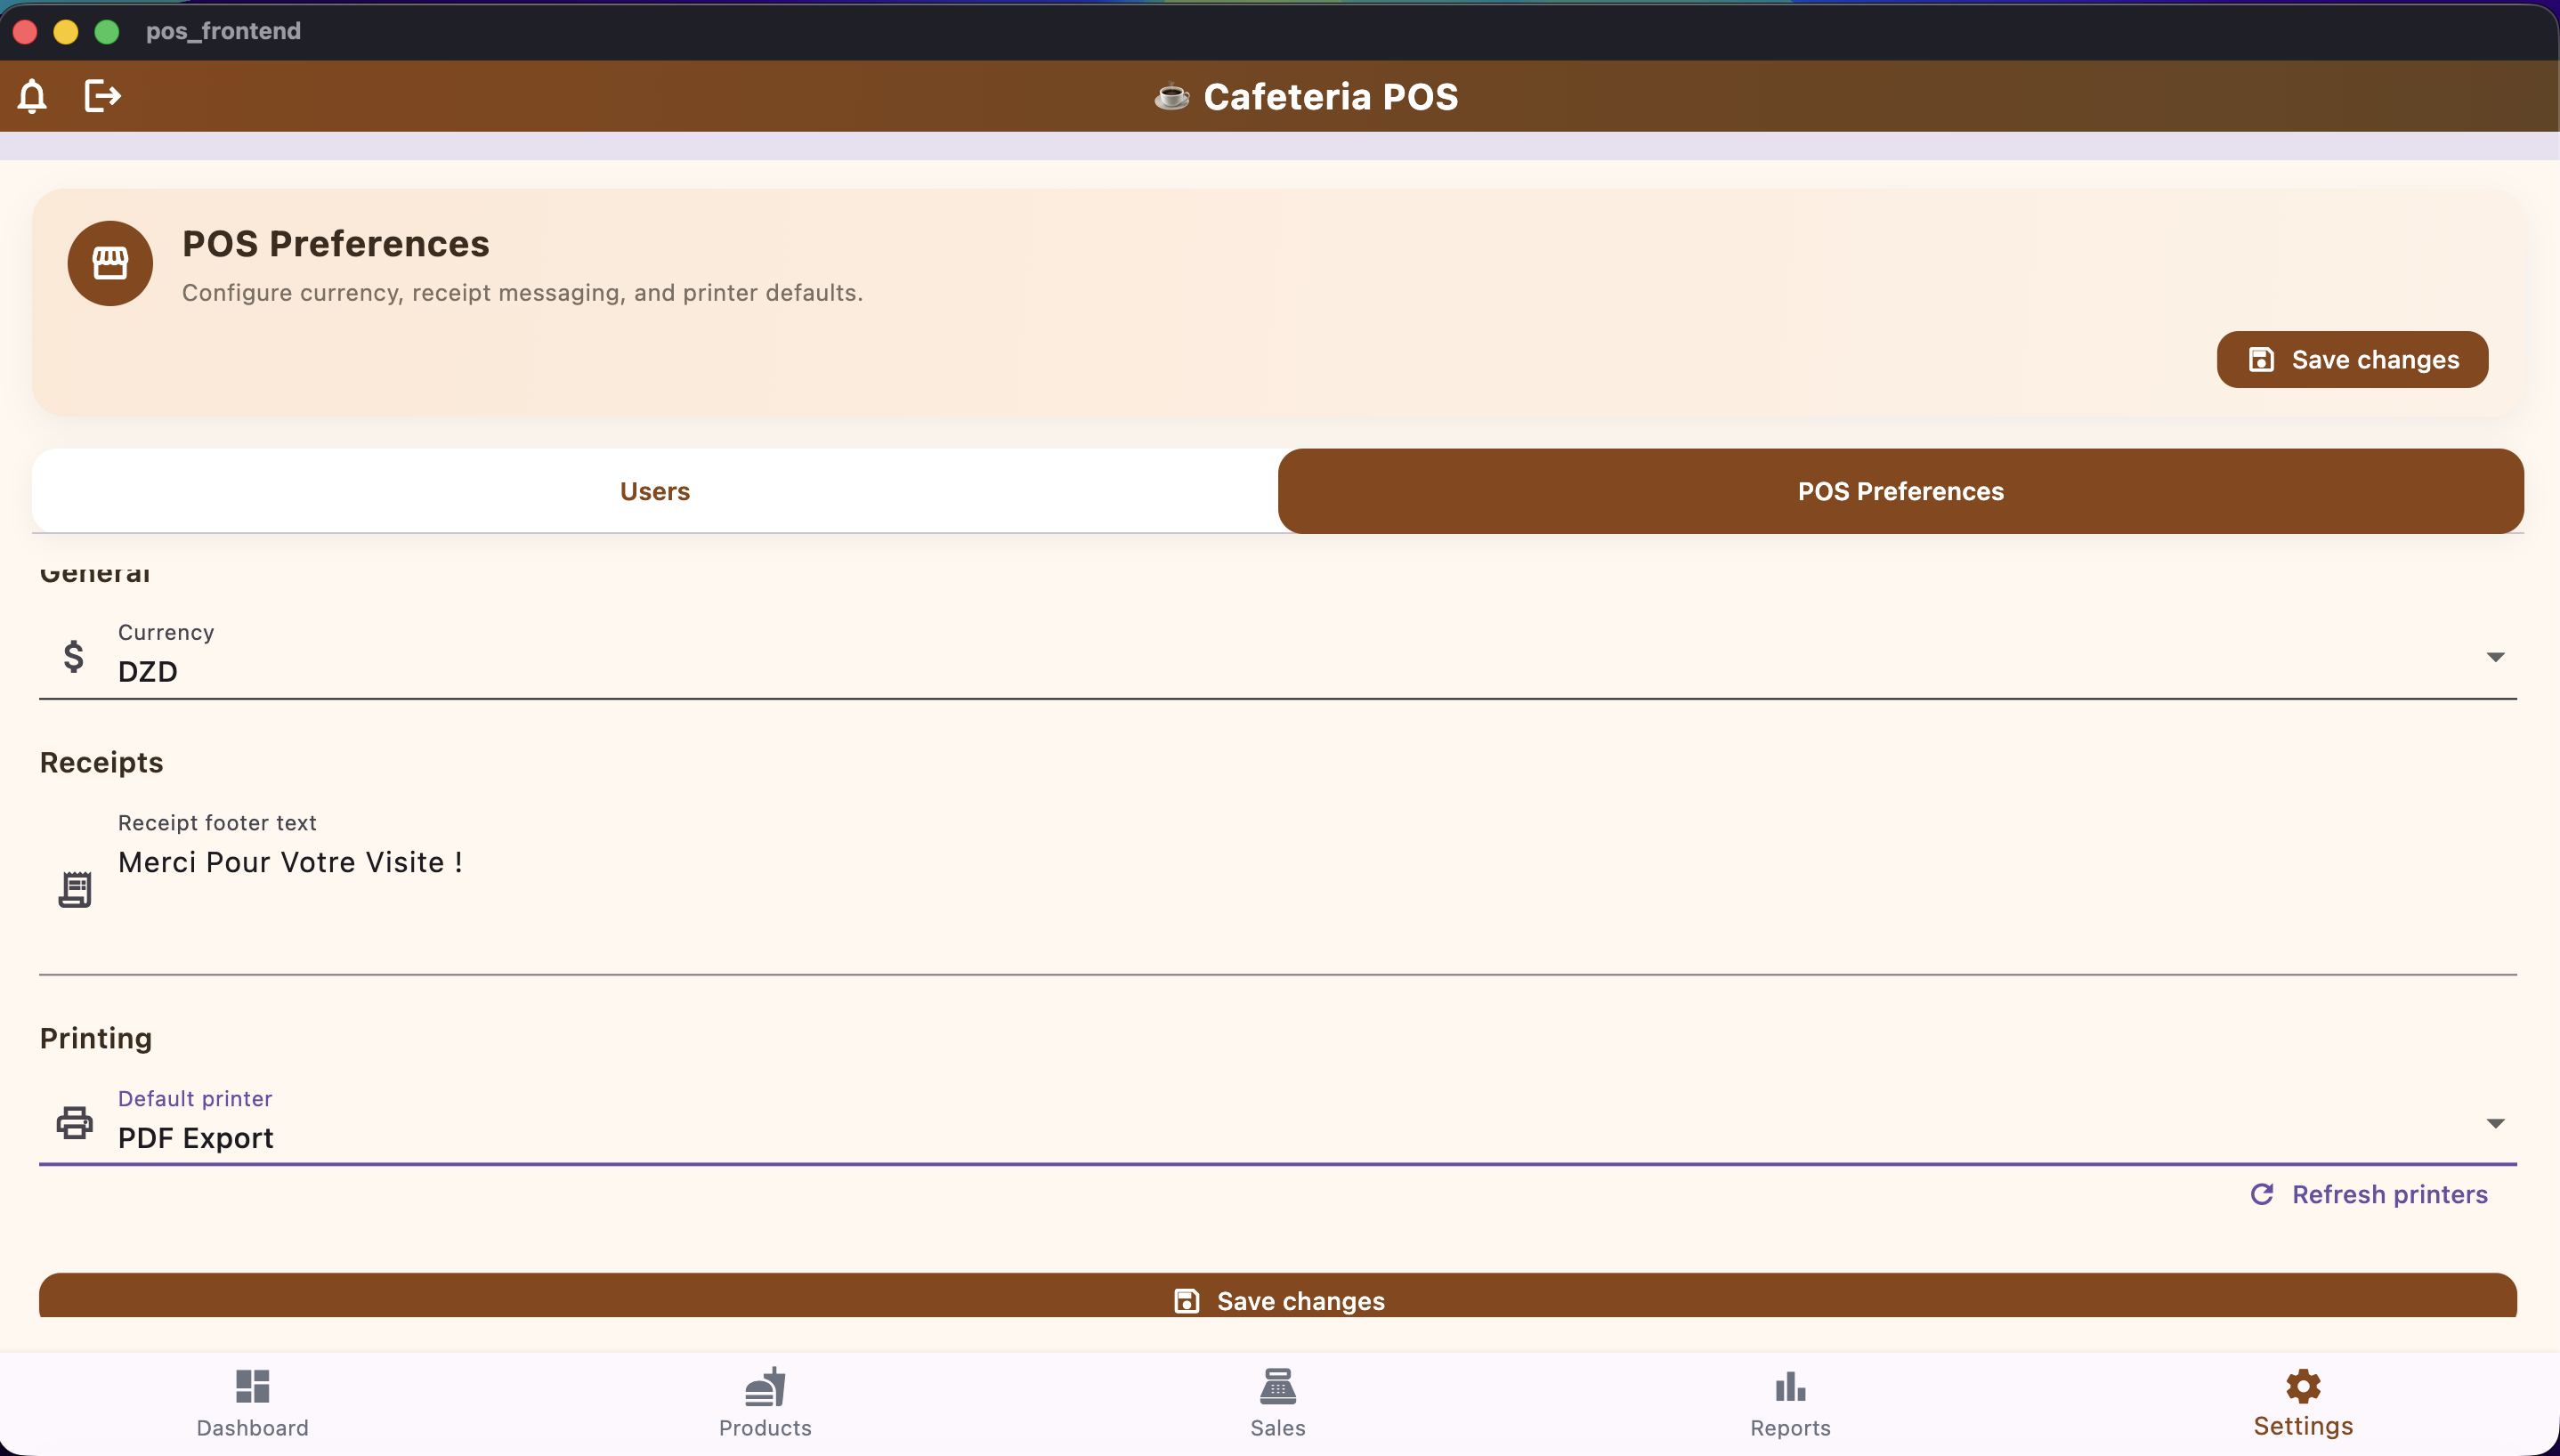Click Save changes button in header card

[x=2352, y=360]
